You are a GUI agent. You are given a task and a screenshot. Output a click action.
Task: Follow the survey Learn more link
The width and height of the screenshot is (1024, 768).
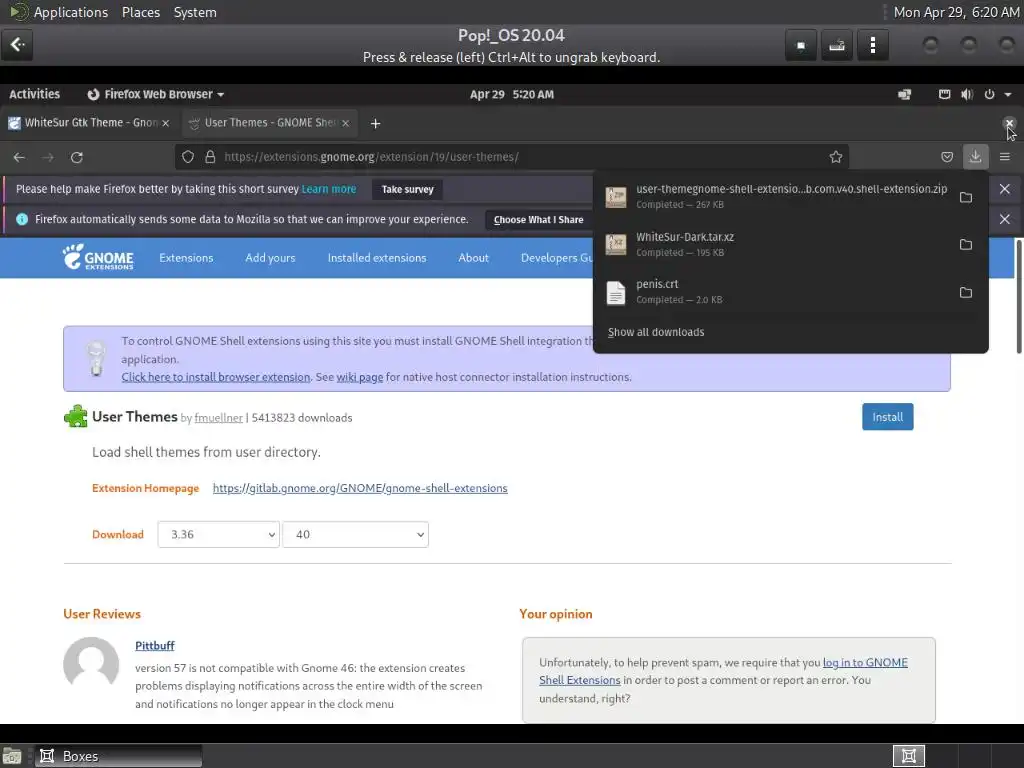(328, 189)
